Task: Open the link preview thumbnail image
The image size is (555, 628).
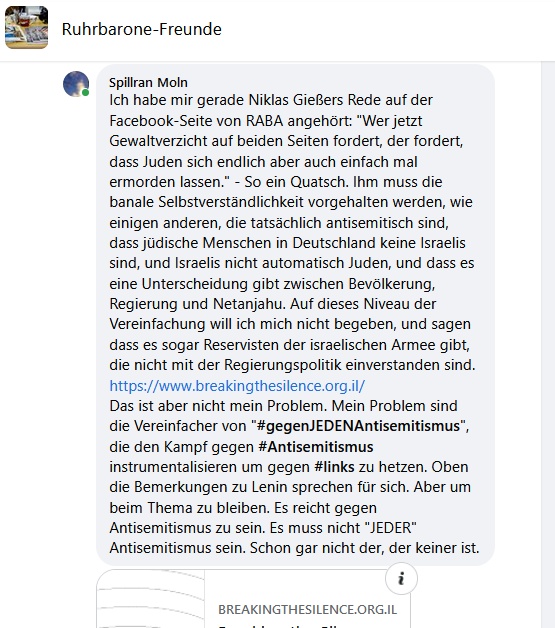Action: tap(151, 599)
